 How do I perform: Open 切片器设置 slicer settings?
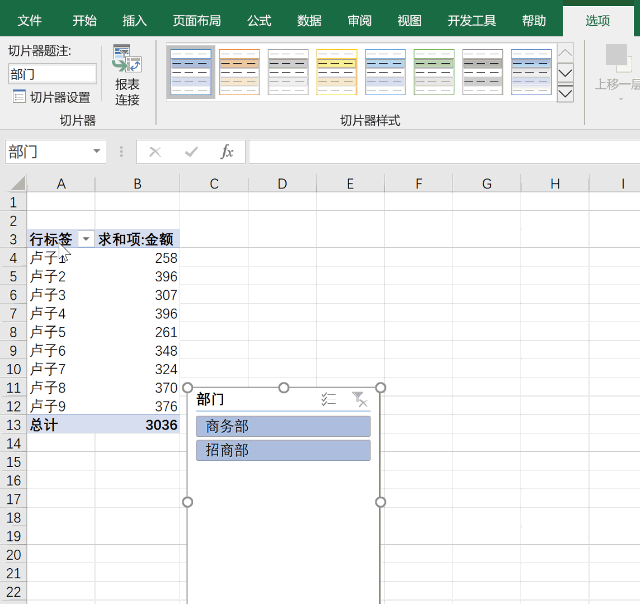pos(51,97)
